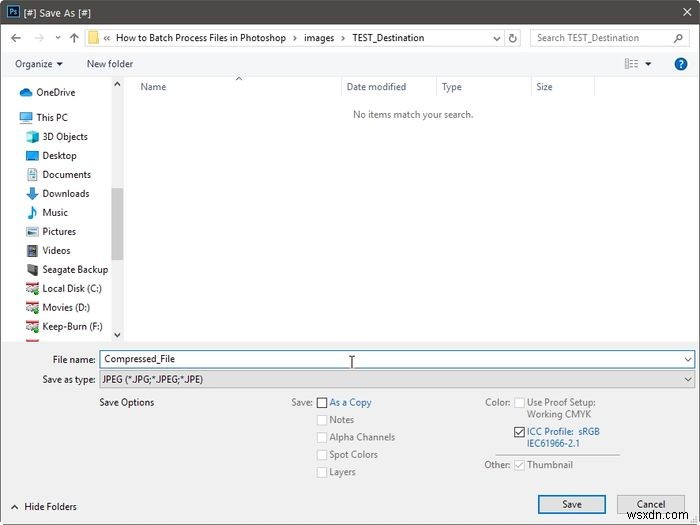Toggle the Alpha Channels checkbox
The width and height of the screenshot is (700, 525).
pos(322,438)
